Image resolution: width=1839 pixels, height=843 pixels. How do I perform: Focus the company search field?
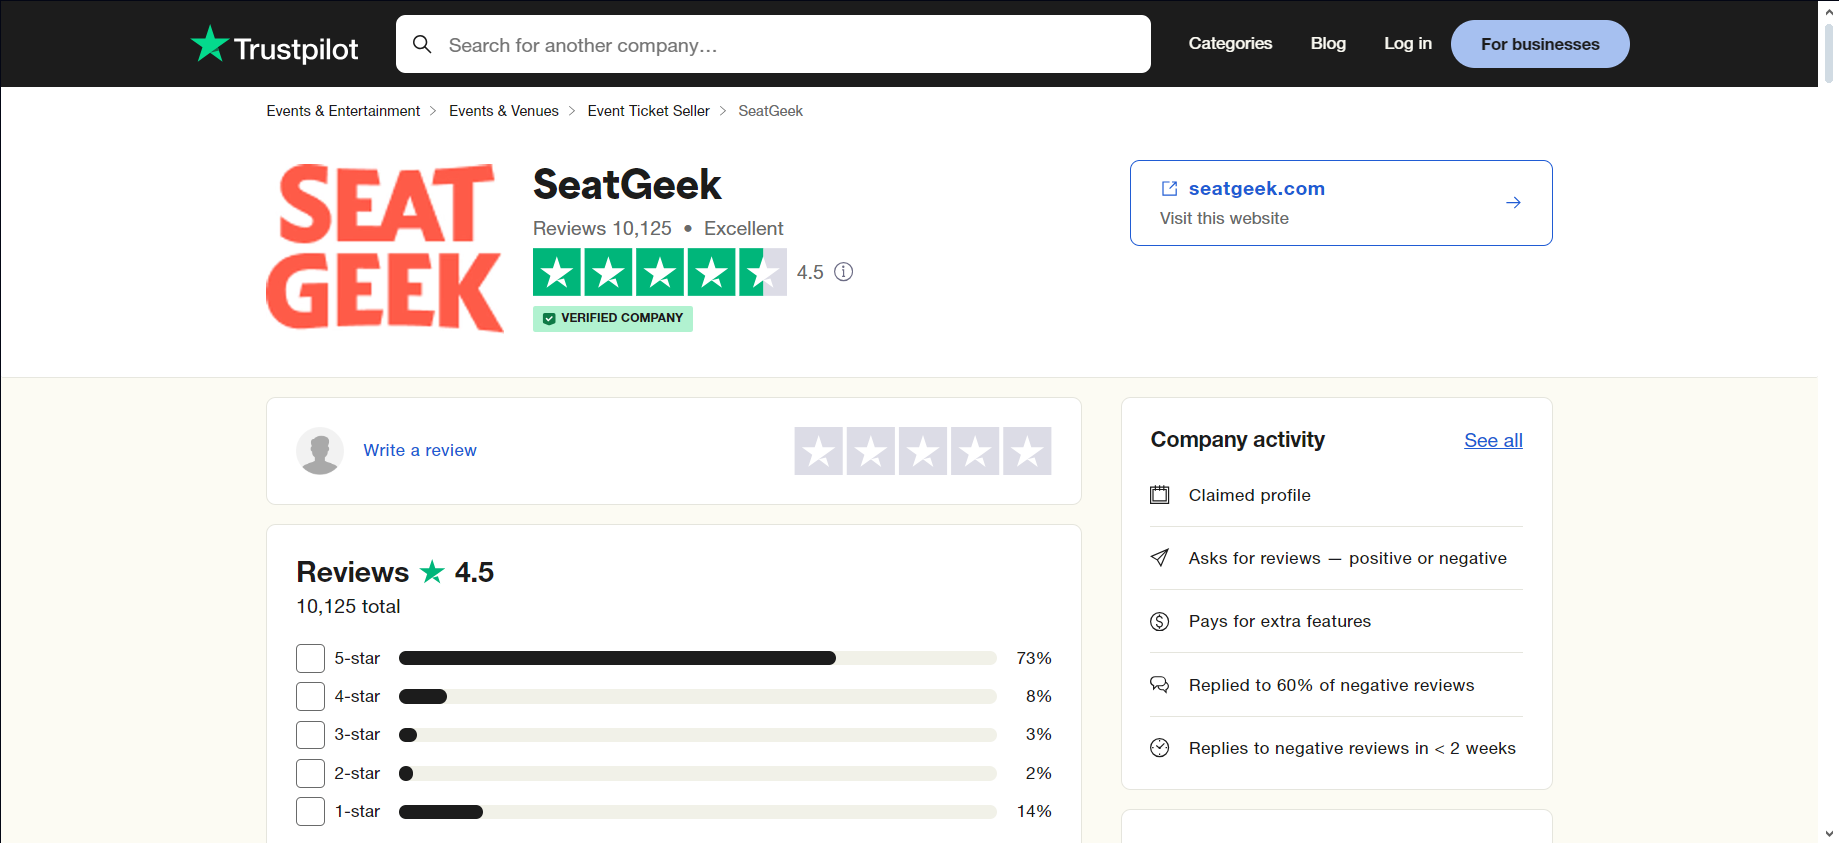click(780, 45)
